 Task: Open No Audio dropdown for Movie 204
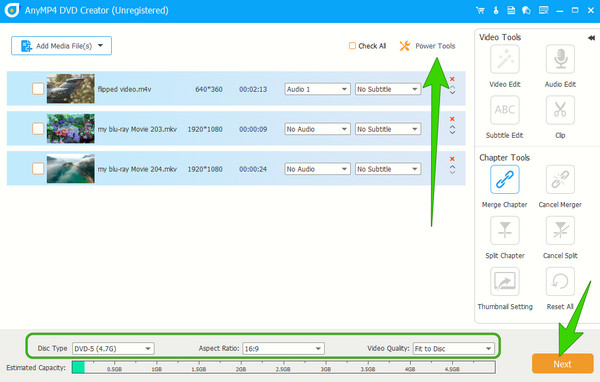[x=317, y=169]
